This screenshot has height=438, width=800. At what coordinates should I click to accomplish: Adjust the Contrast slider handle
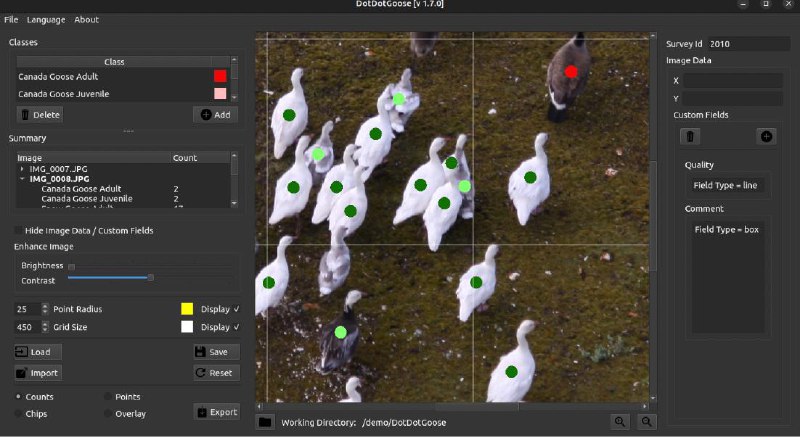click(x=151, y=278)
